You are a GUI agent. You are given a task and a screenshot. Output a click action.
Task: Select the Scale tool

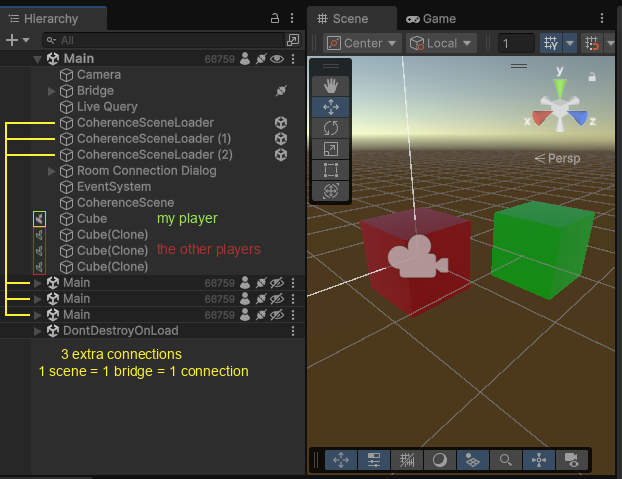coord(331,149)
